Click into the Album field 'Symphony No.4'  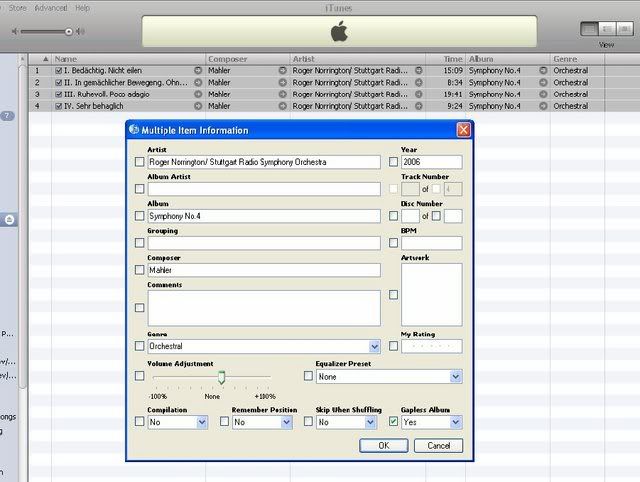pyautogui.click(x=264, y=216)
